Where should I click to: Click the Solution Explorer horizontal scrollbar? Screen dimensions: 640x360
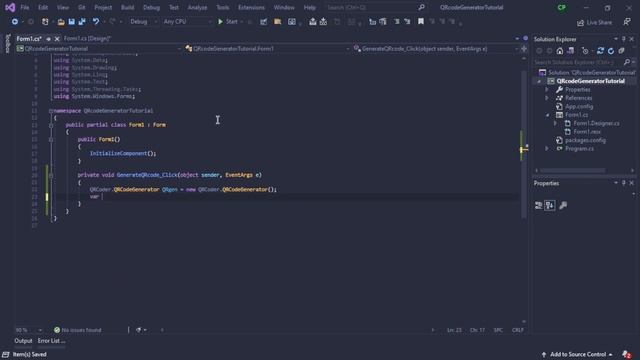(x=572, y=171)
